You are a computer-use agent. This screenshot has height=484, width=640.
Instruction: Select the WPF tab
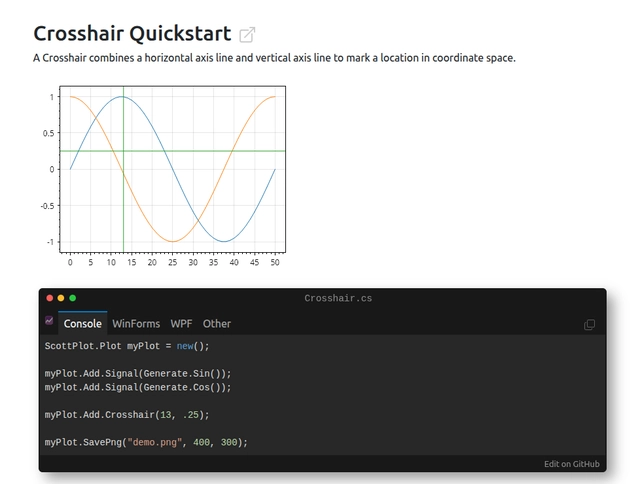click(181, 324)
